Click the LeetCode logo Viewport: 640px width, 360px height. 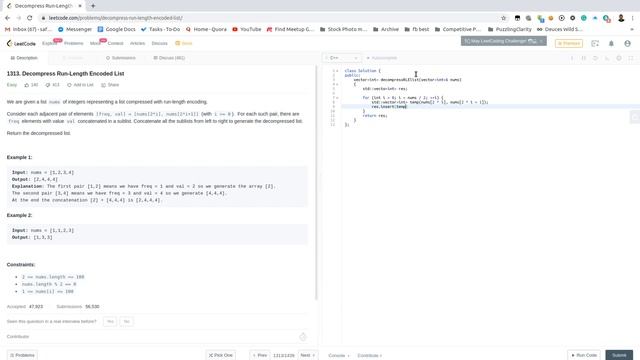pyautogui.click(x=21, y=43)
